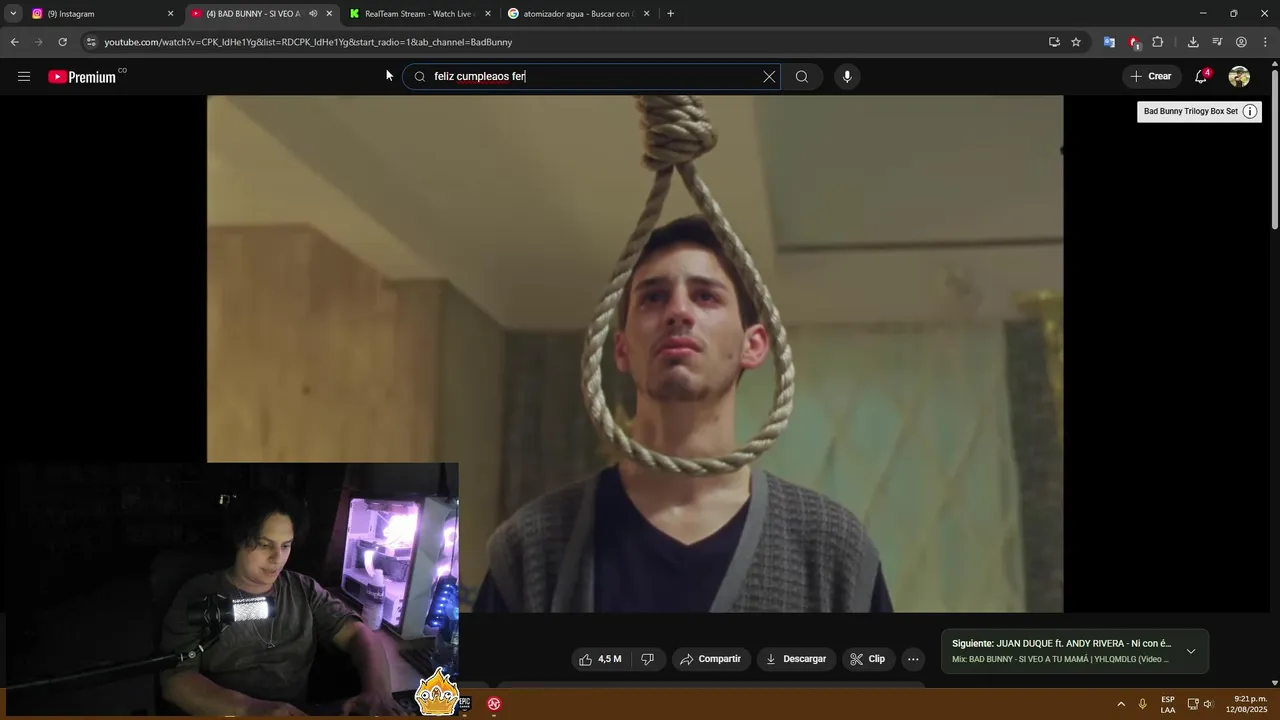Image resolution: width=1280 pixels, height=720 pixels.
Task: Open the red extension with badge 1
Action: coord(1134,42)
